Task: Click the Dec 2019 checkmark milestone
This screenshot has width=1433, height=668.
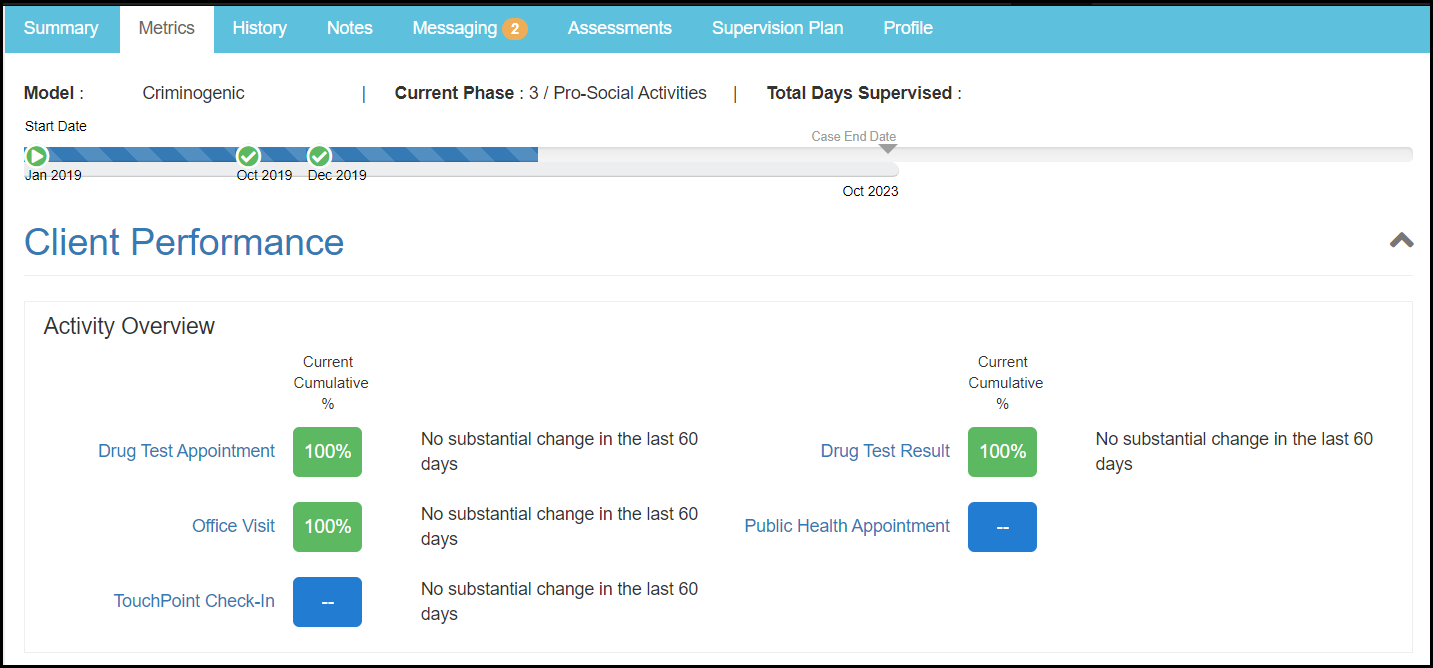Action: coord(319,156)
